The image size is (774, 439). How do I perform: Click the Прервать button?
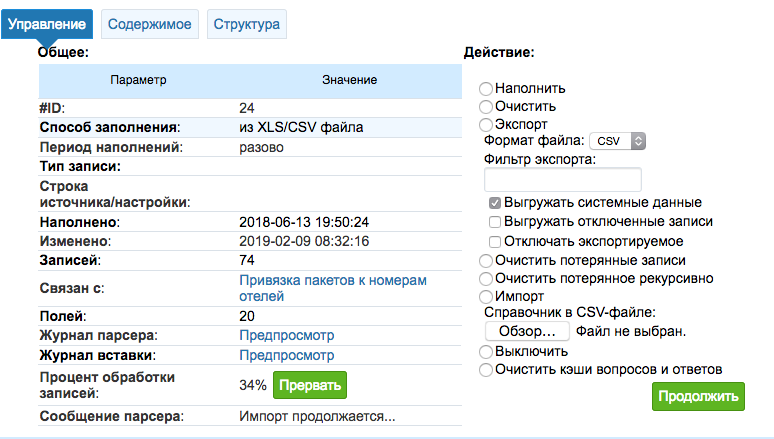310,385
